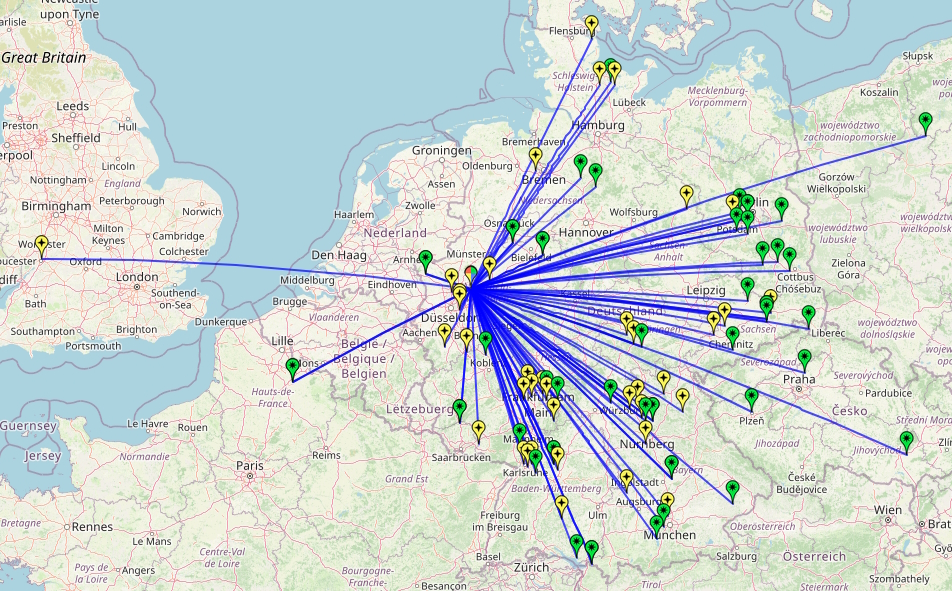Click the yellow marker northeast of Wolfsburg

pos(686,194)
